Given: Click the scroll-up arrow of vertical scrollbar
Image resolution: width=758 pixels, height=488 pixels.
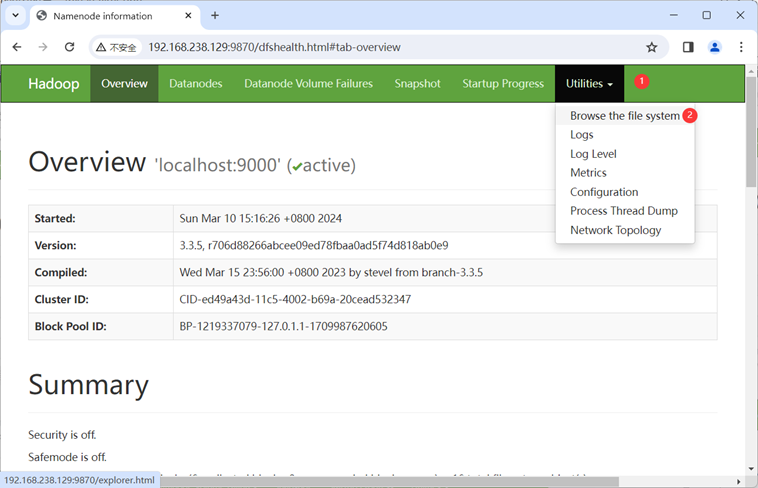Looking at the screenshot, I should coord(751,71).
